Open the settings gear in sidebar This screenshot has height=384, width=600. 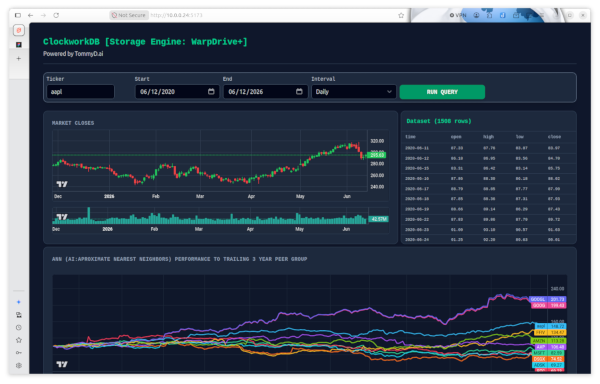click(19, 365)
